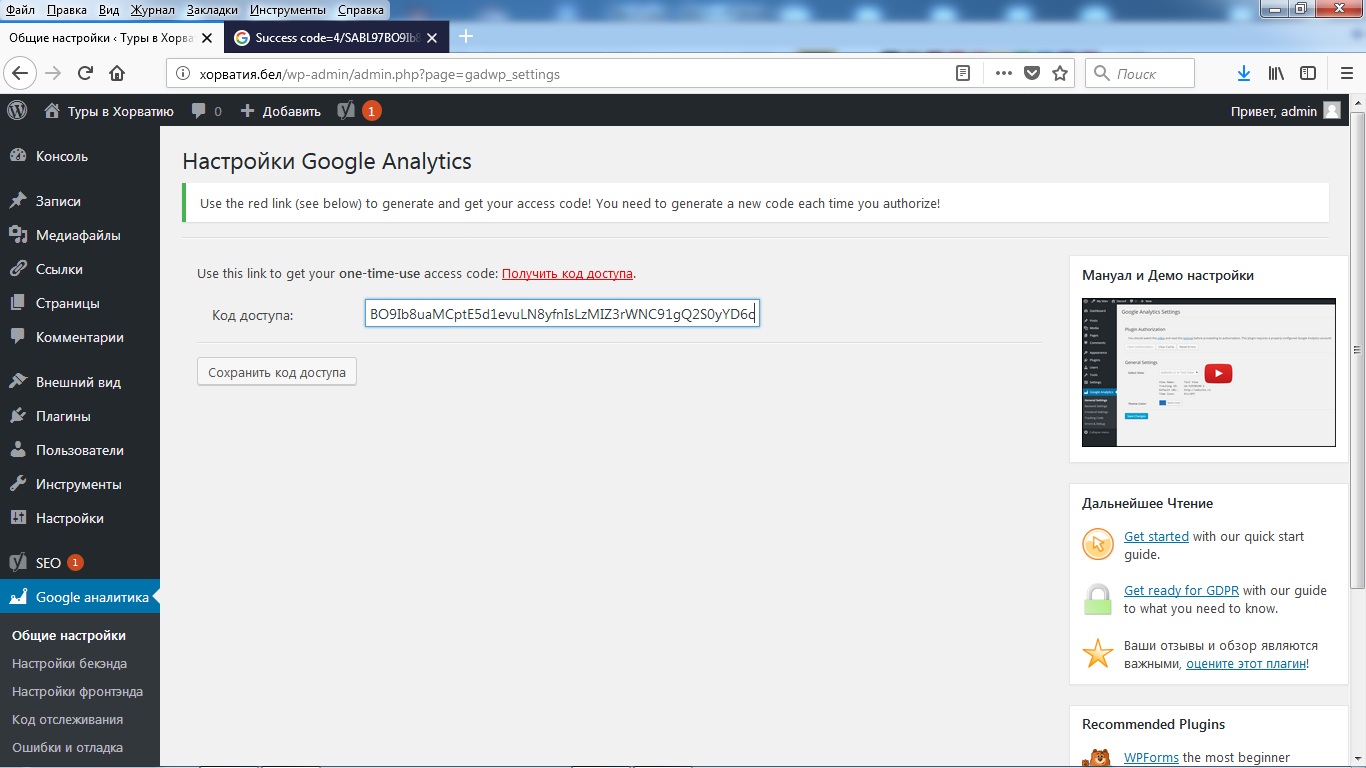Click the browser reload button

[86, 73]
